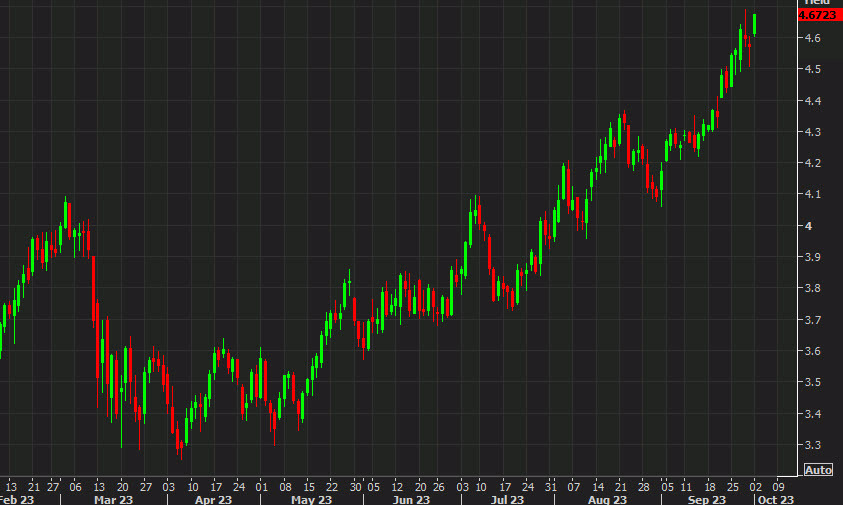Click the 08 date tick label

285,487
